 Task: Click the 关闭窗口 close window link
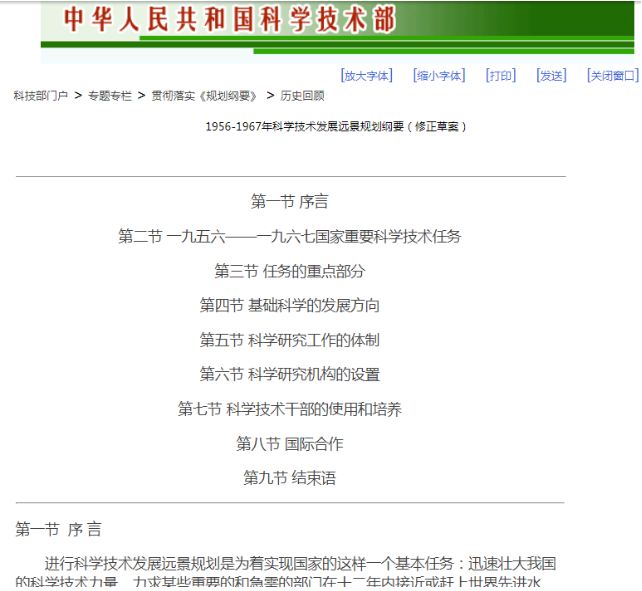612,76
